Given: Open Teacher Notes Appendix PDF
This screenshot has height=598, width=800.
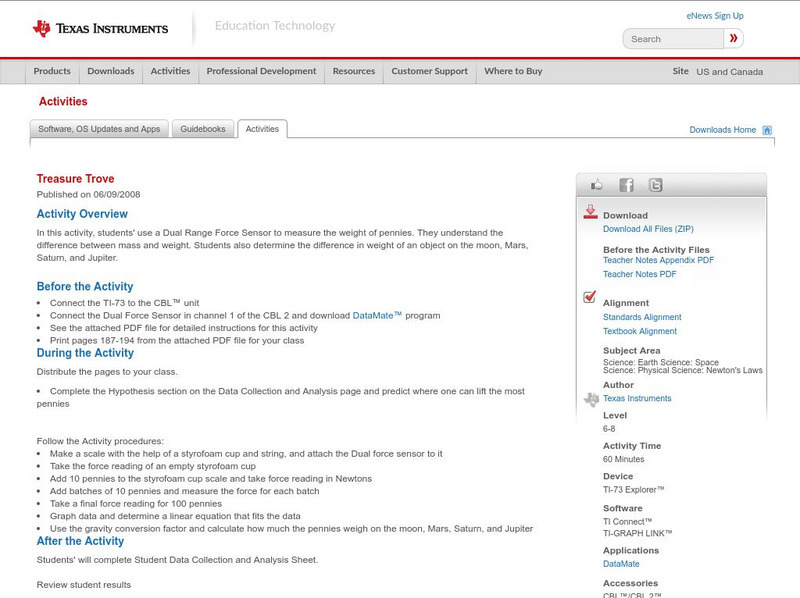Looking at the screenshot, I should [x=658, y=260].
